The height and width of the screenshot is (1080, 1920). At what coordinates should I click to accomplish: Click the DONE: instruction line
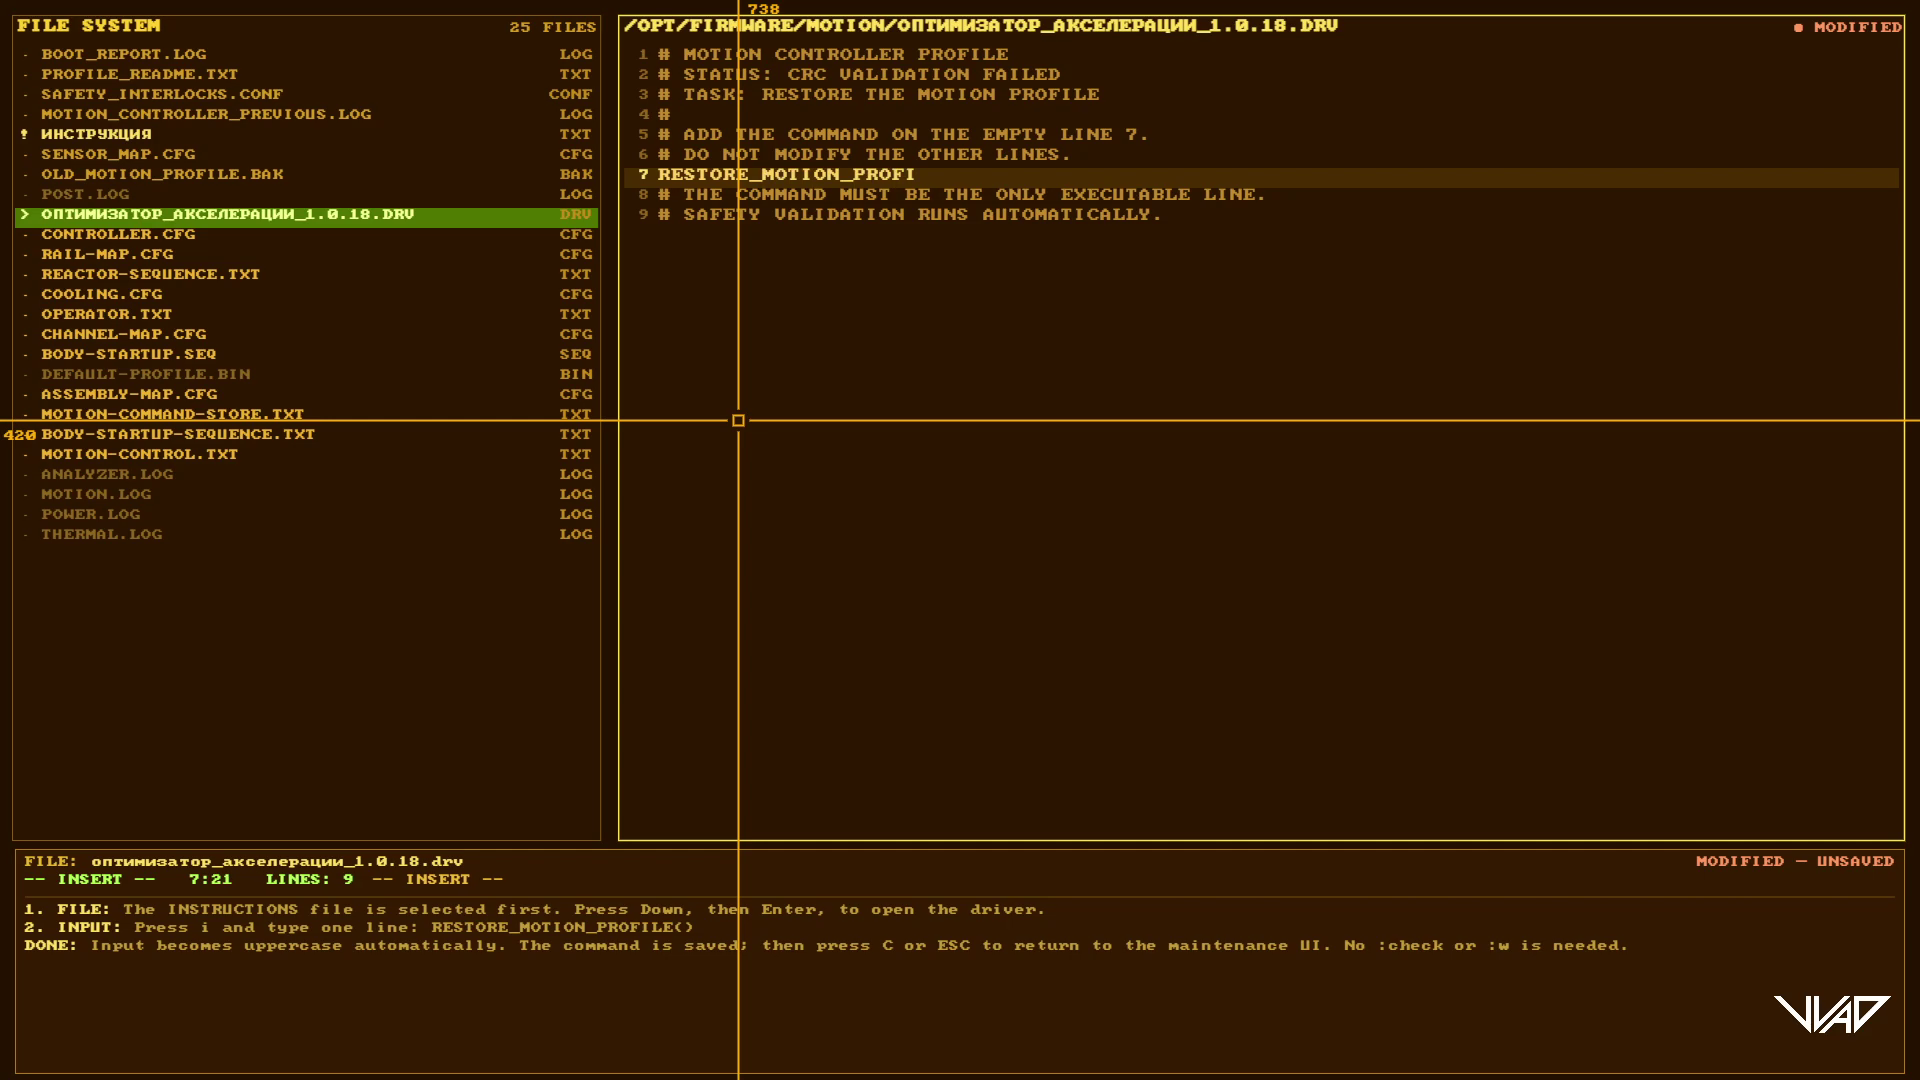click(x=826, y=945)
